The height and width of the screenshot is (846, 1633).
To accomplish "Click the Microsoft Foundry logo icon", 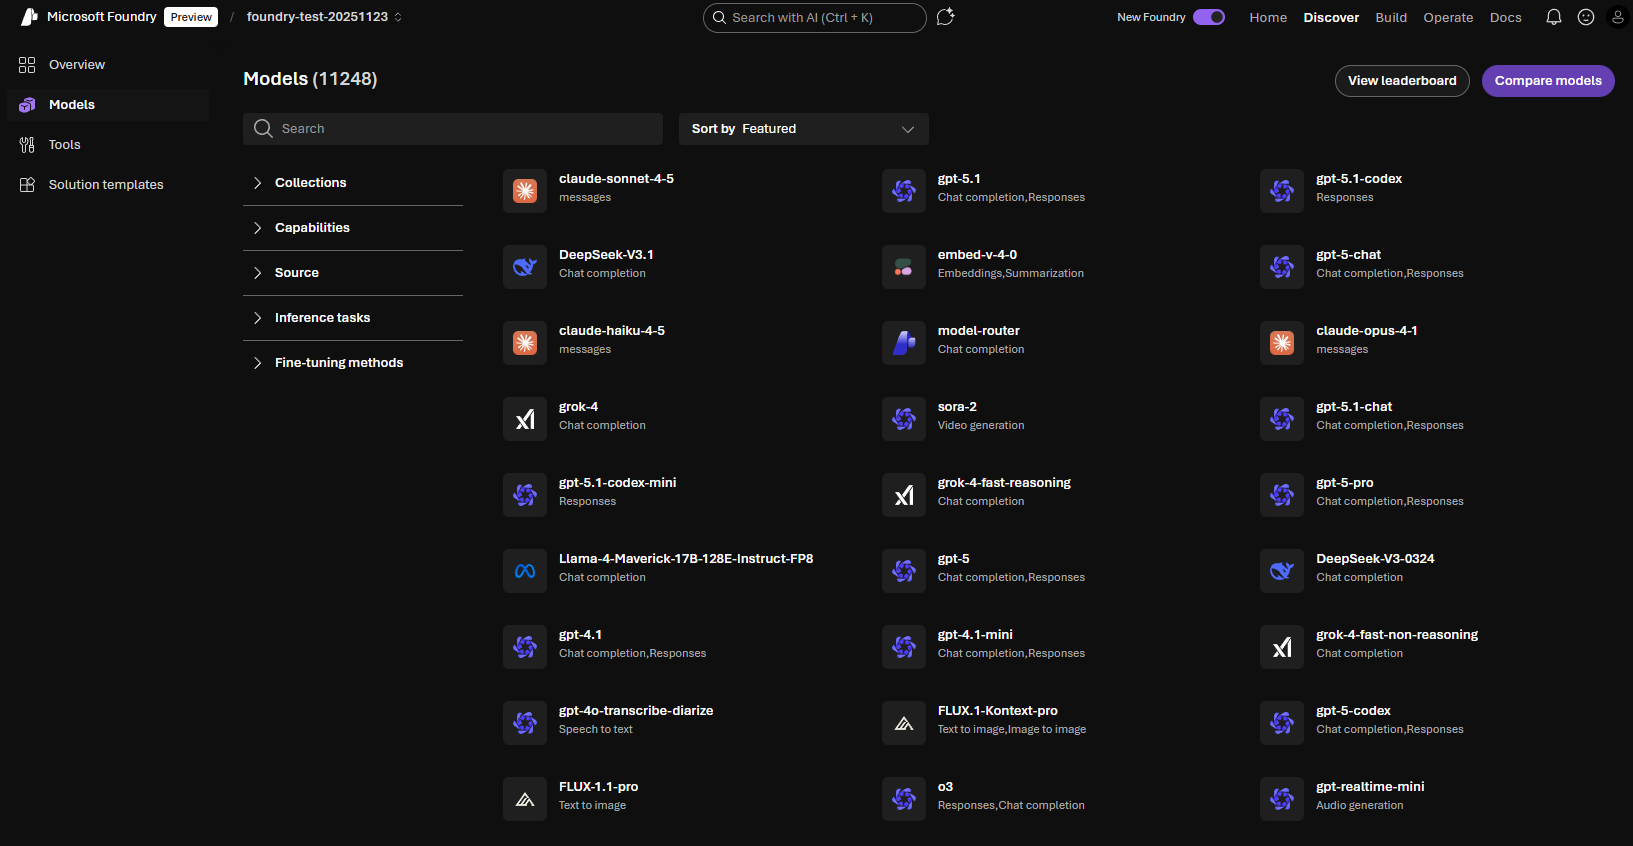I will coord(29,17).
